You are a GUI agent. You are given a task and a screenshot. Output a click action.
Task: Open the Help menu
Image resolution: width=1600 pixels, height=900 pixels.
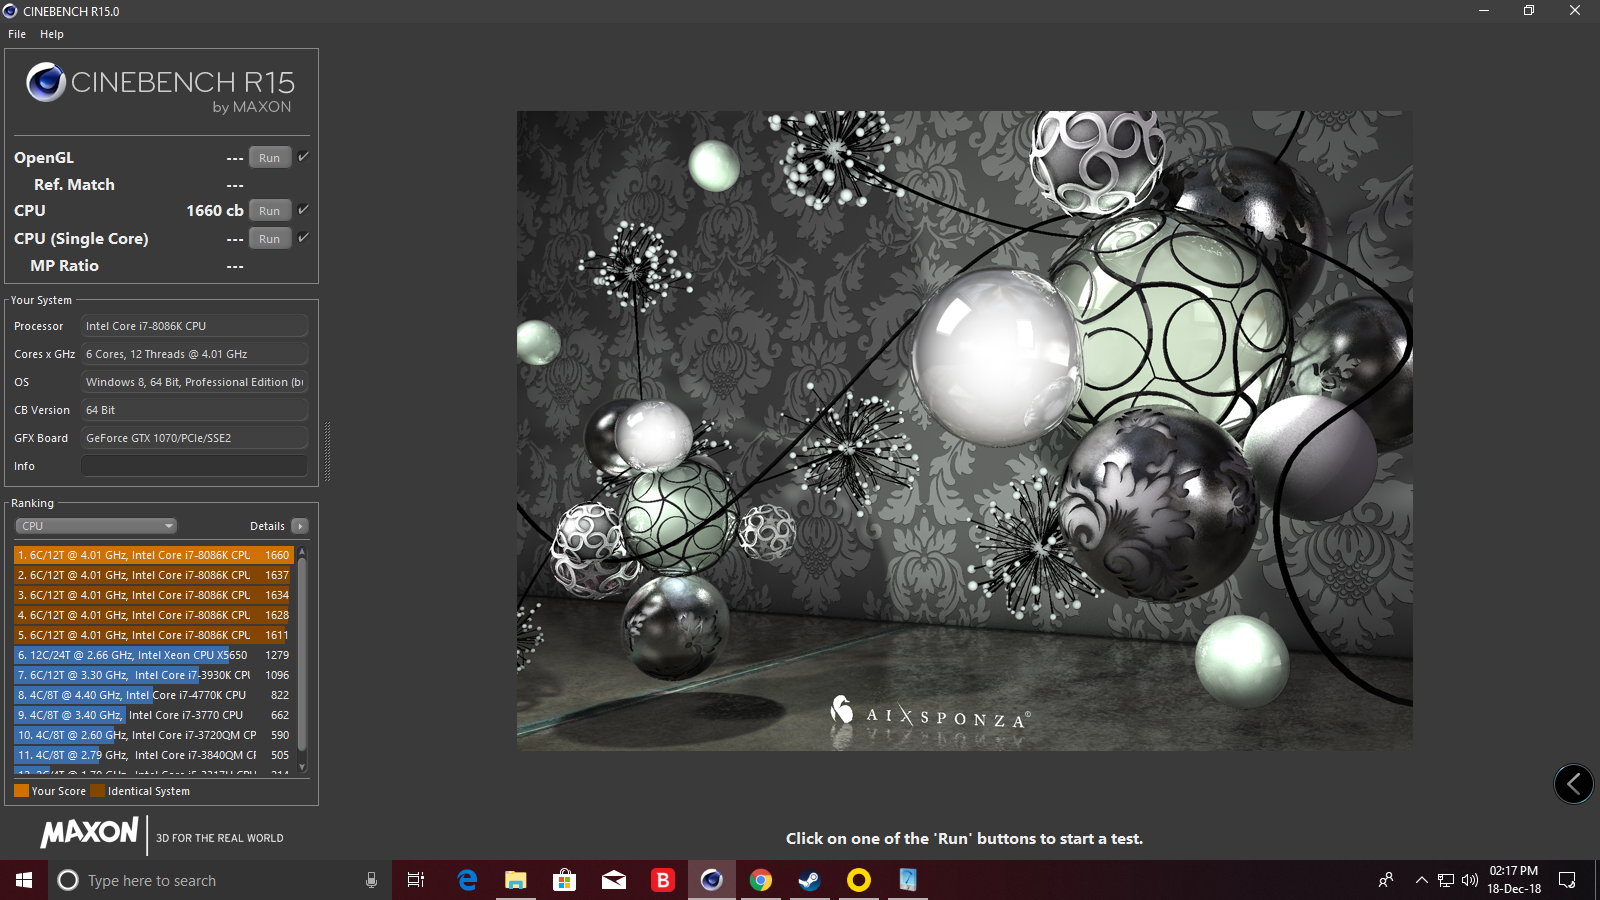52,34
